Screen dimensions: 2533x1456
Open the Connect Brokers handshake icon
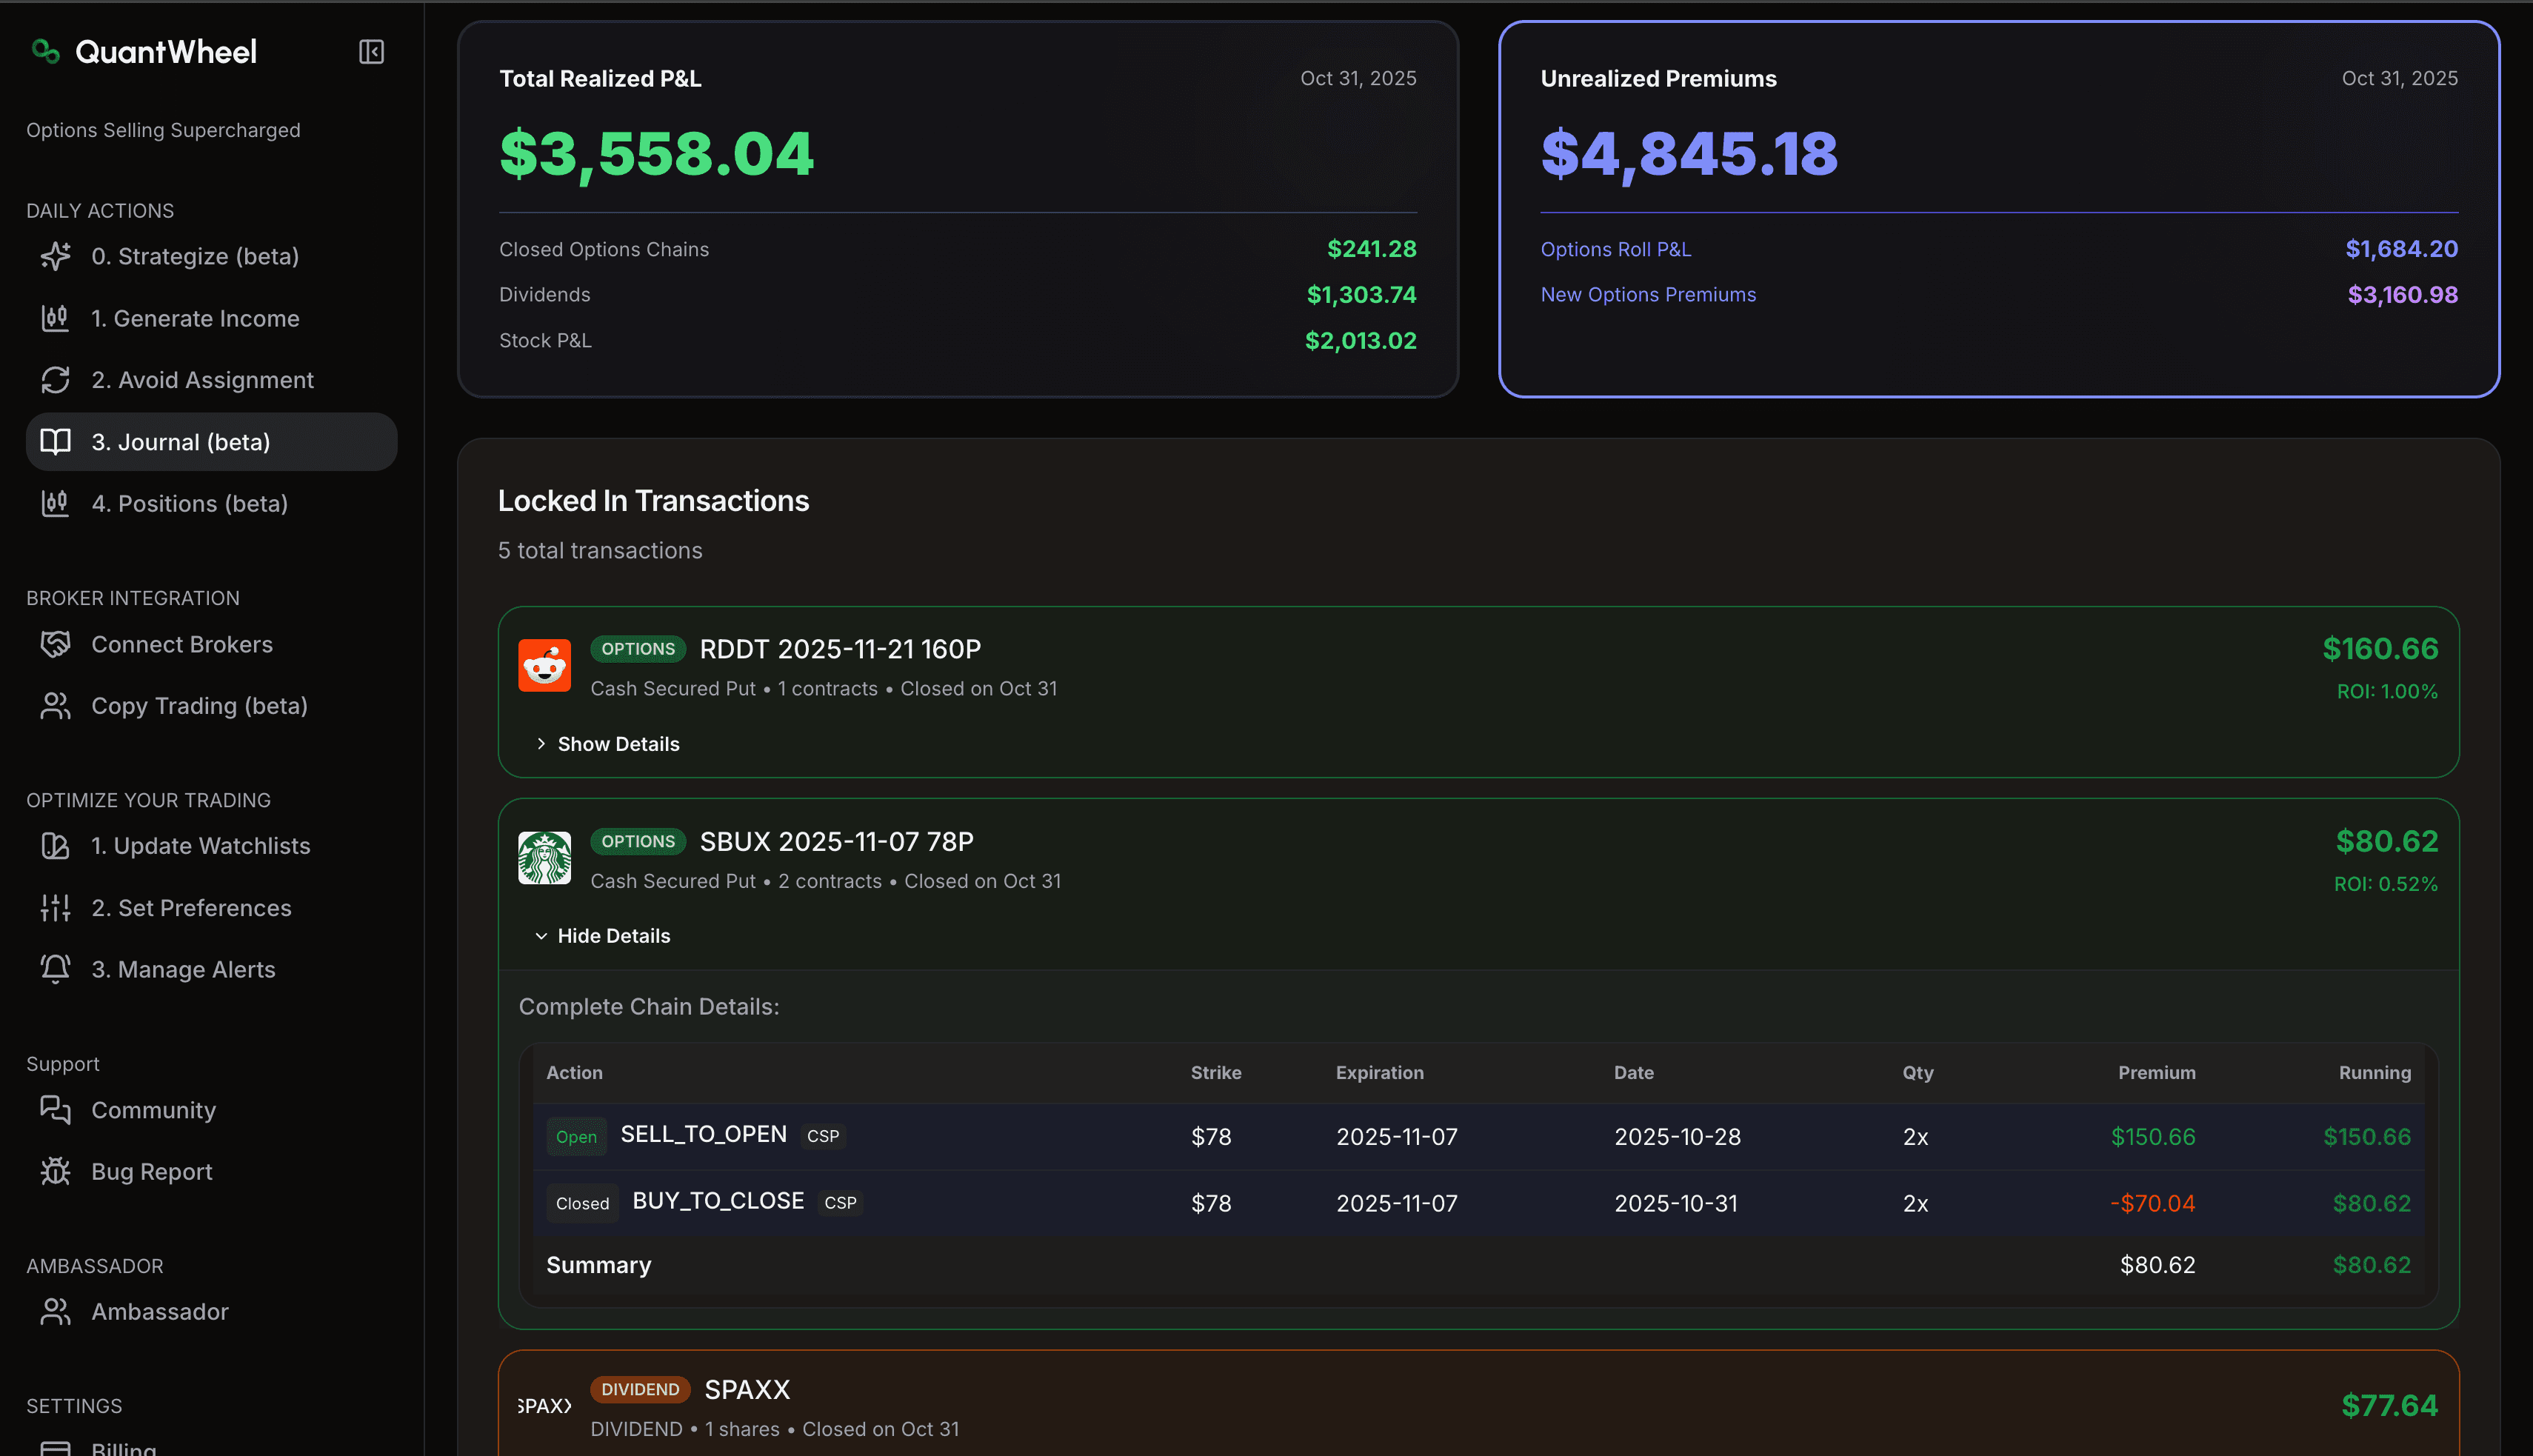pos(55,644)
